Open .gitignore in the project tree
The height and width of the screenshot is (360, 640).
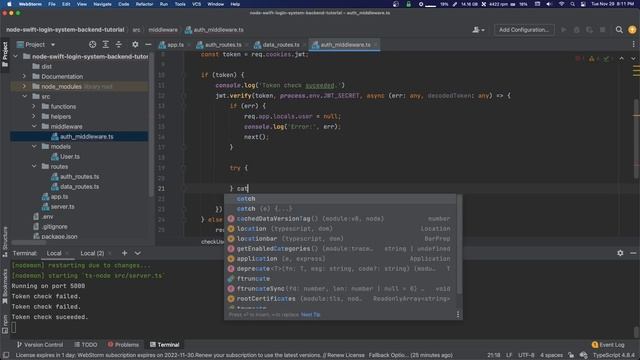54,227
